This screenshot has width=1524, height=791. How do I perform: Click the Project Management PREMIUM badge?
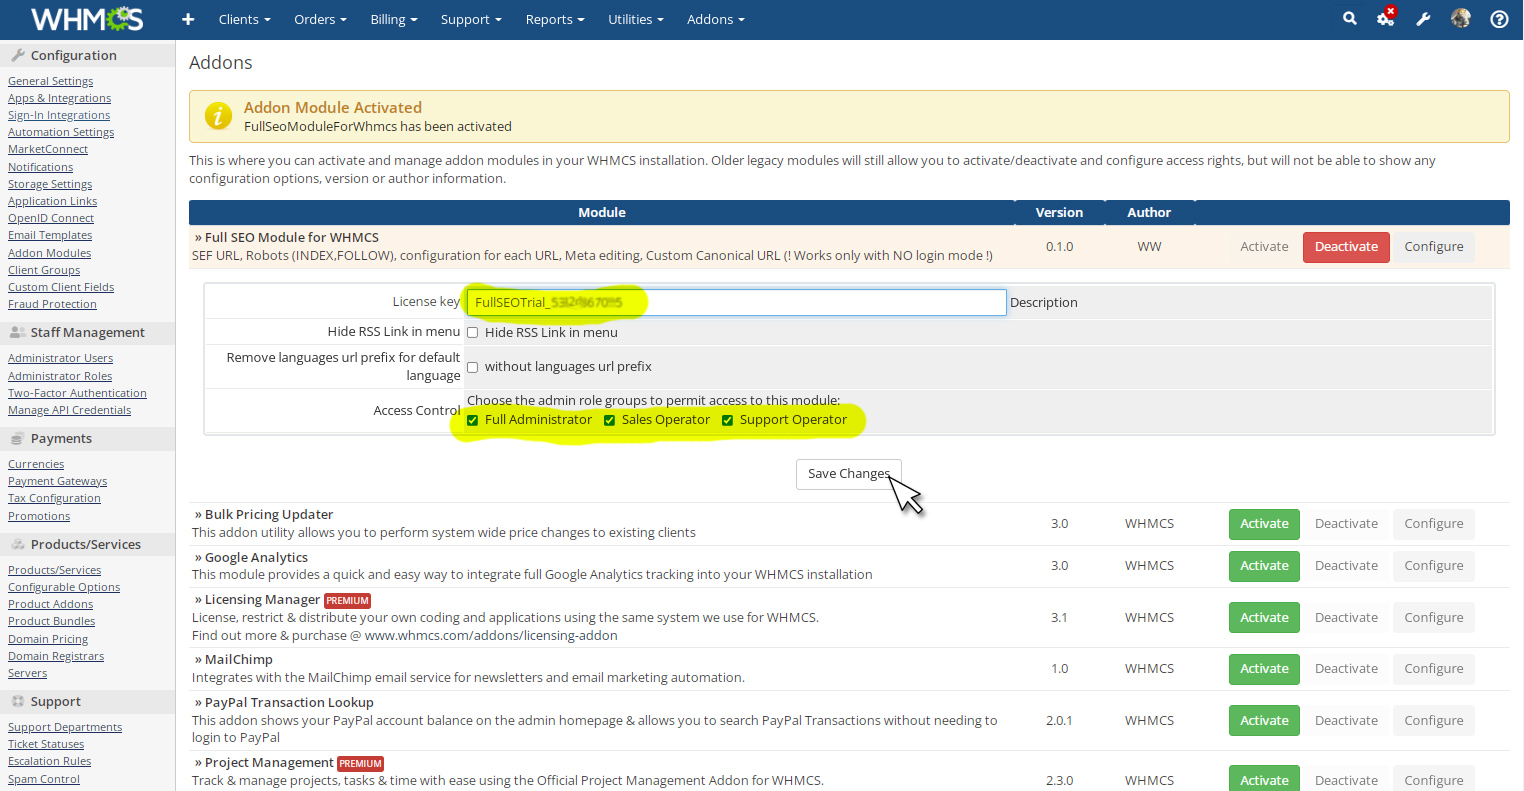click(361, 763)
